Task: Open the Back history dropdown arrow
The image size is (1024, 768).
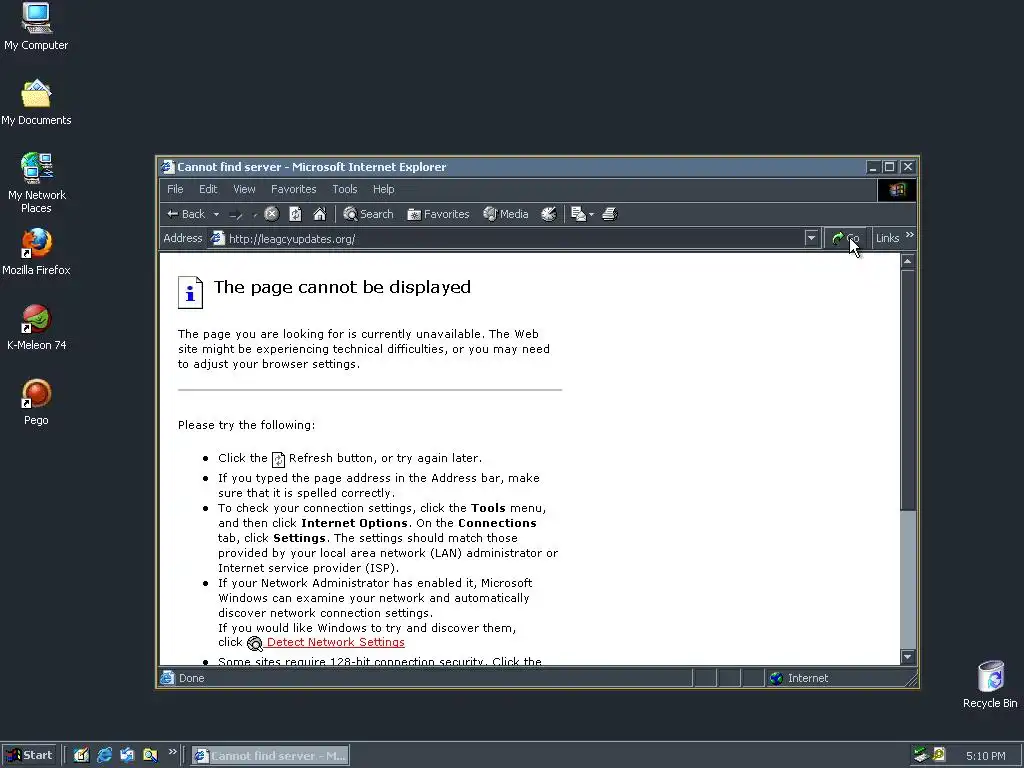Action: [x=216, y=214]
